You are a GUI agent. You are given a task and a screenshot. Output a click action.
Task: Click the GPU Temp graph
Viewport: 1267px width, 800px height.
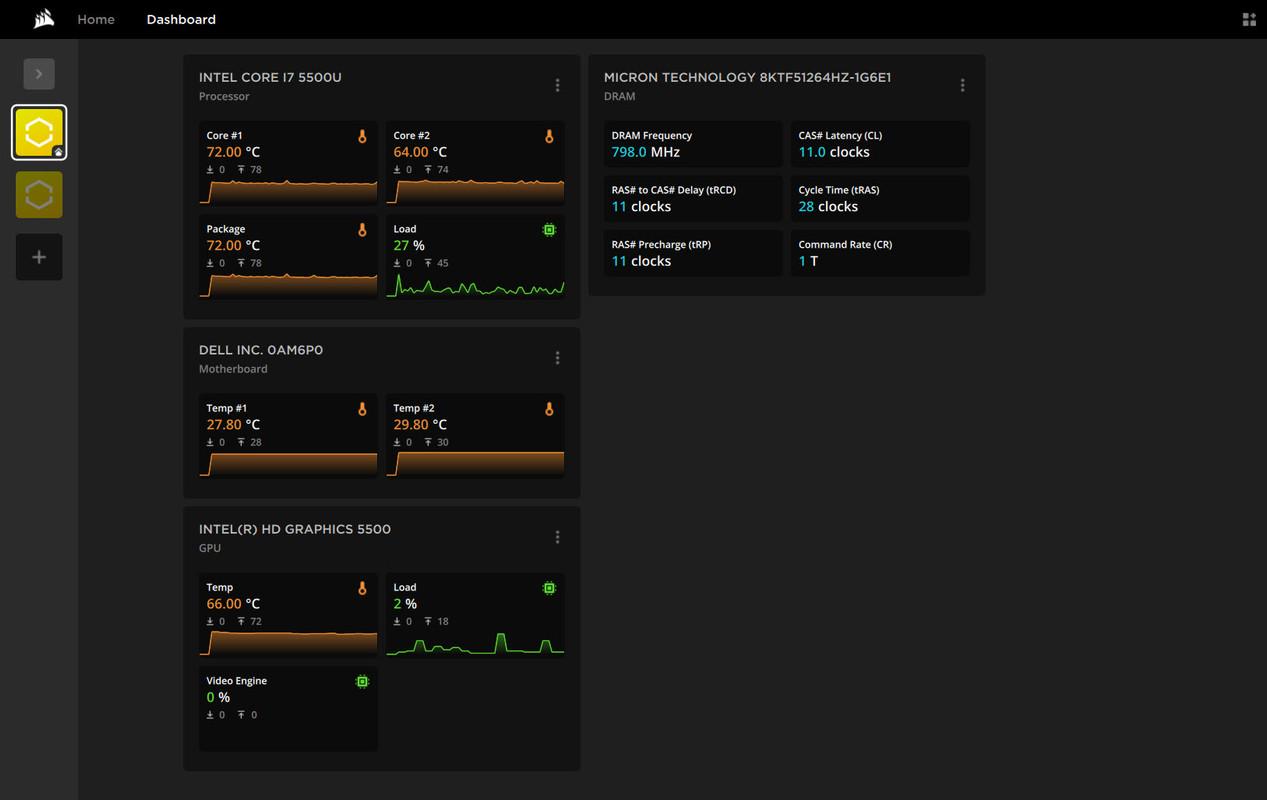click(x=289, y=643)
